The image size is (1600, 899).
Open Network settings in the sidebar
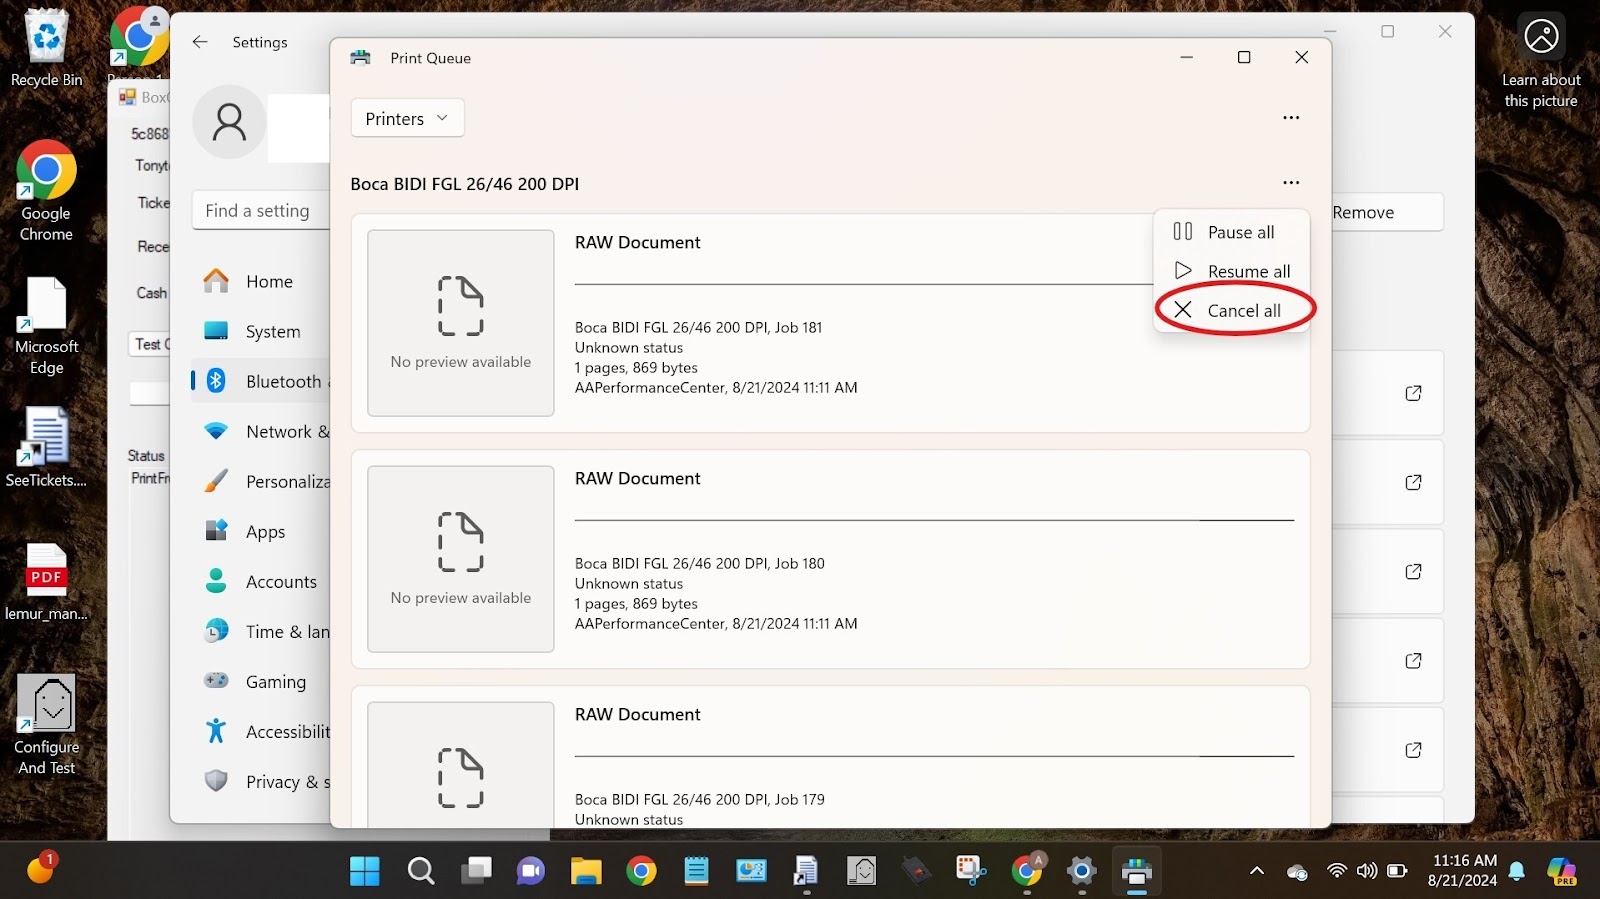[x=260, y=431]
